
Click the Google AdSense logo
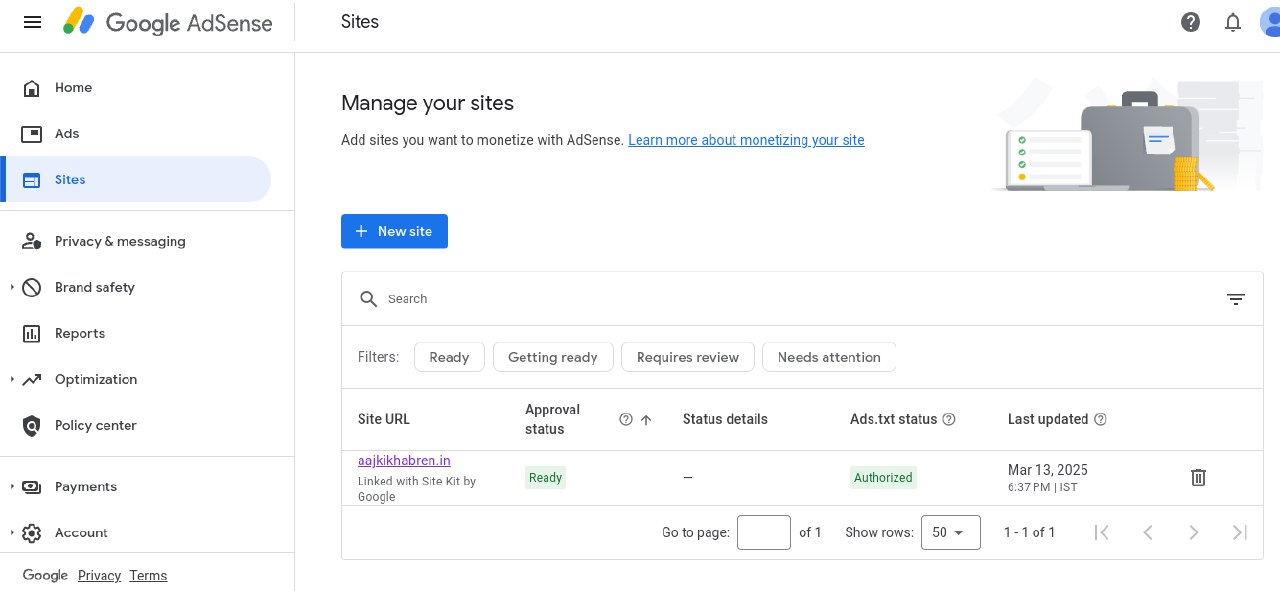[167, 22]
